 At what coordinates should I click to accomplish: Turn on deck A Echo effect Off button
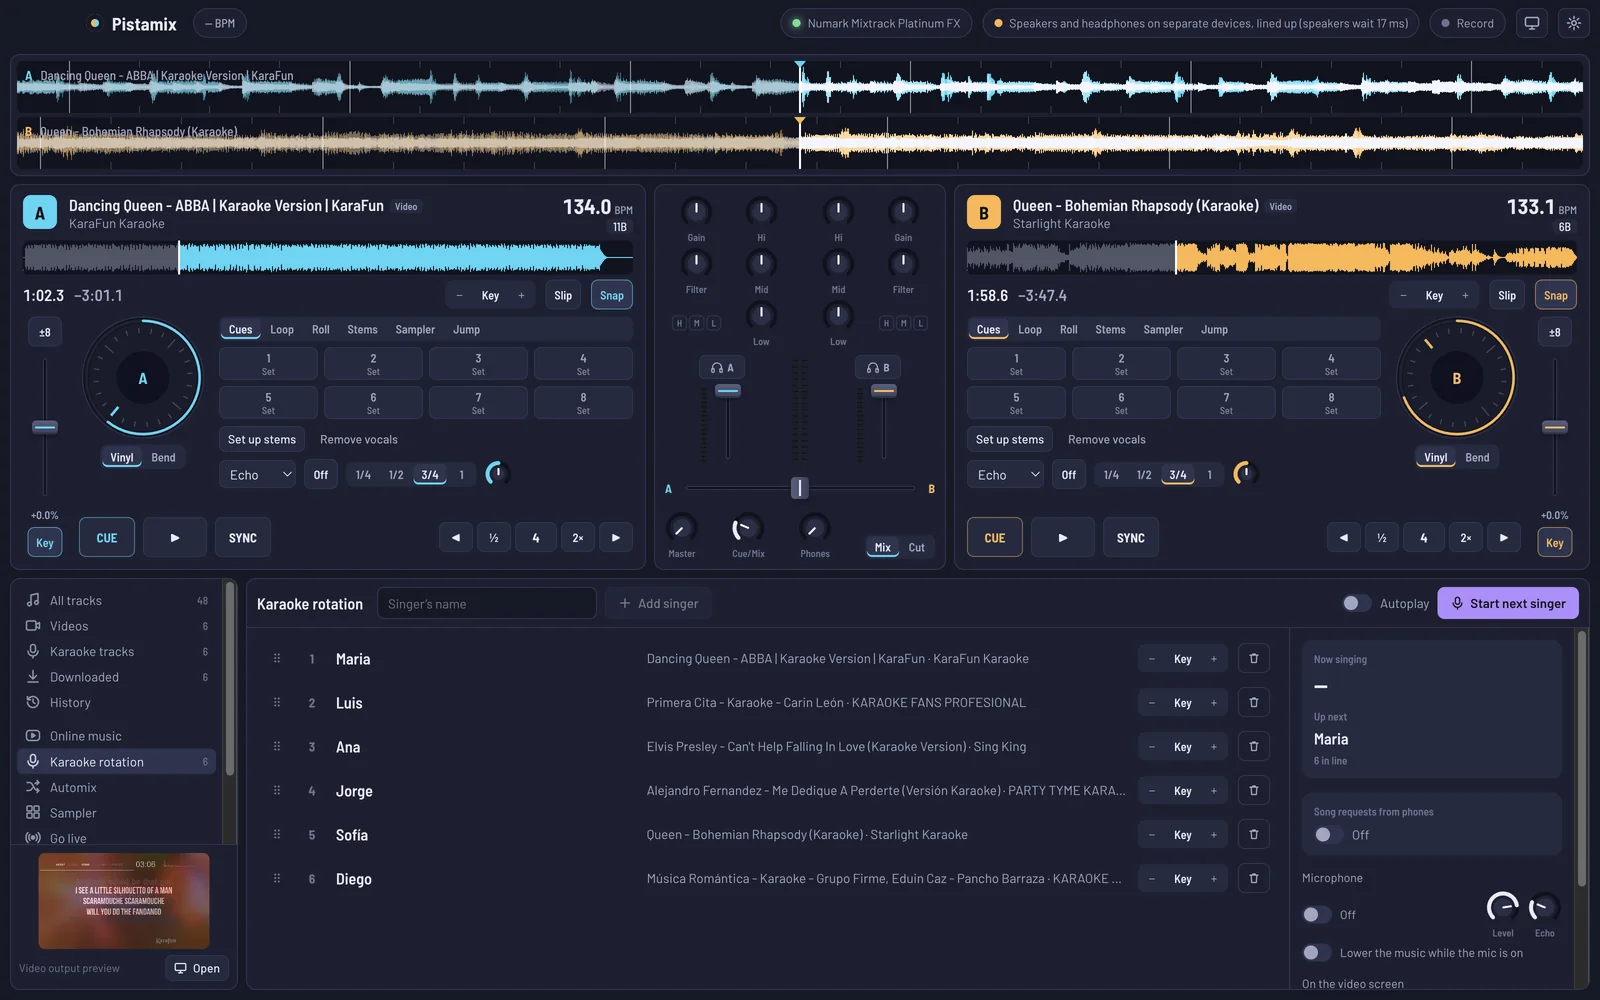(321, 475)
